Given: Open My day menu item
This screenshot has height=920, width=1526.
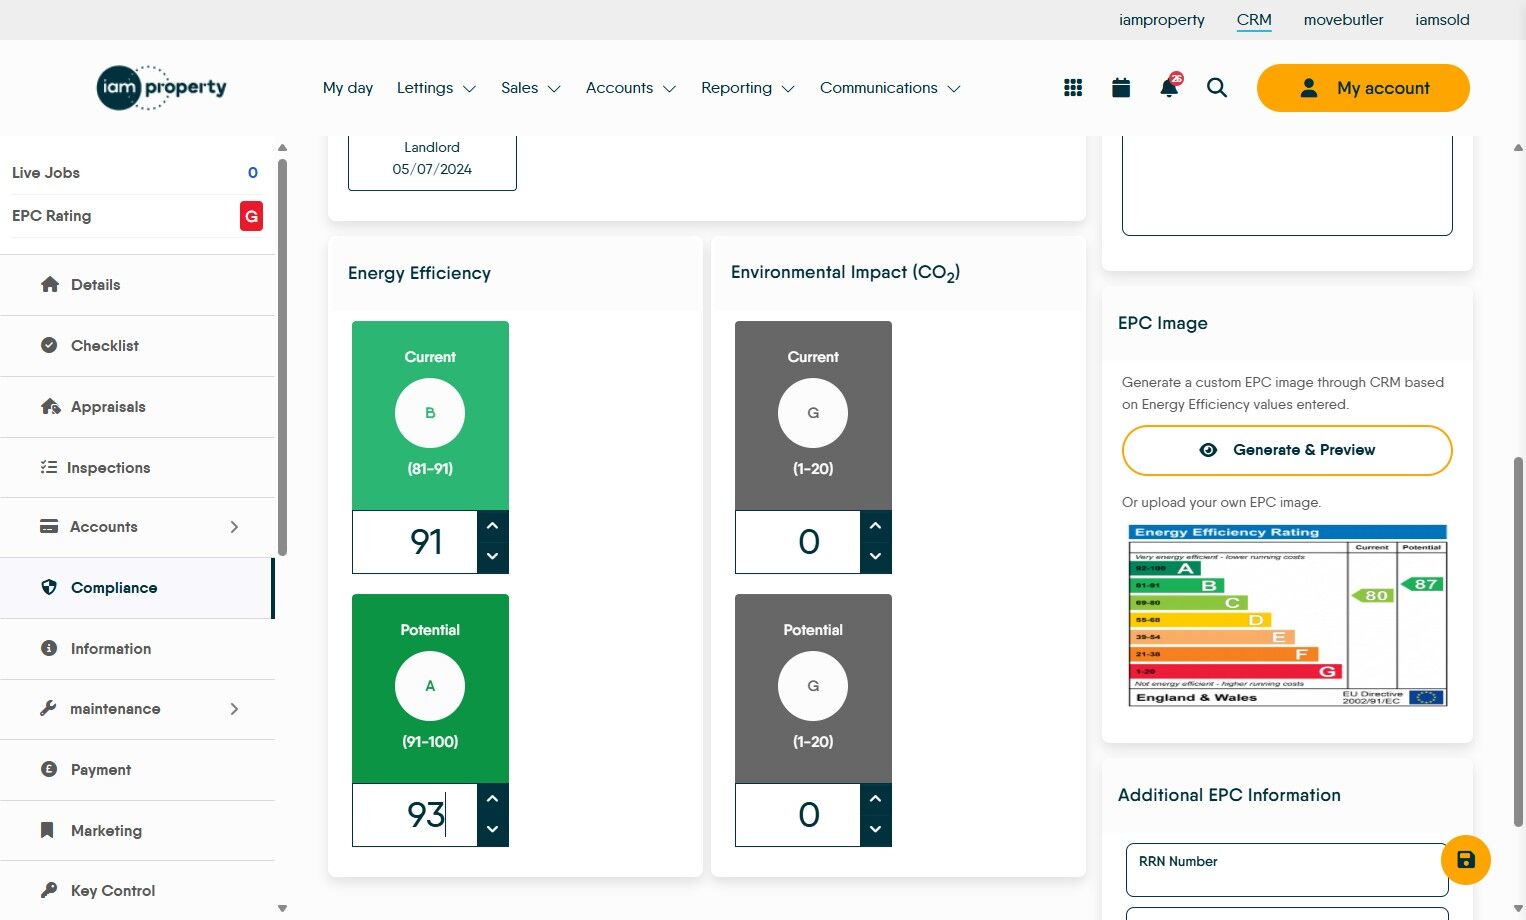Looking at the screenshot, I should 348,88.
